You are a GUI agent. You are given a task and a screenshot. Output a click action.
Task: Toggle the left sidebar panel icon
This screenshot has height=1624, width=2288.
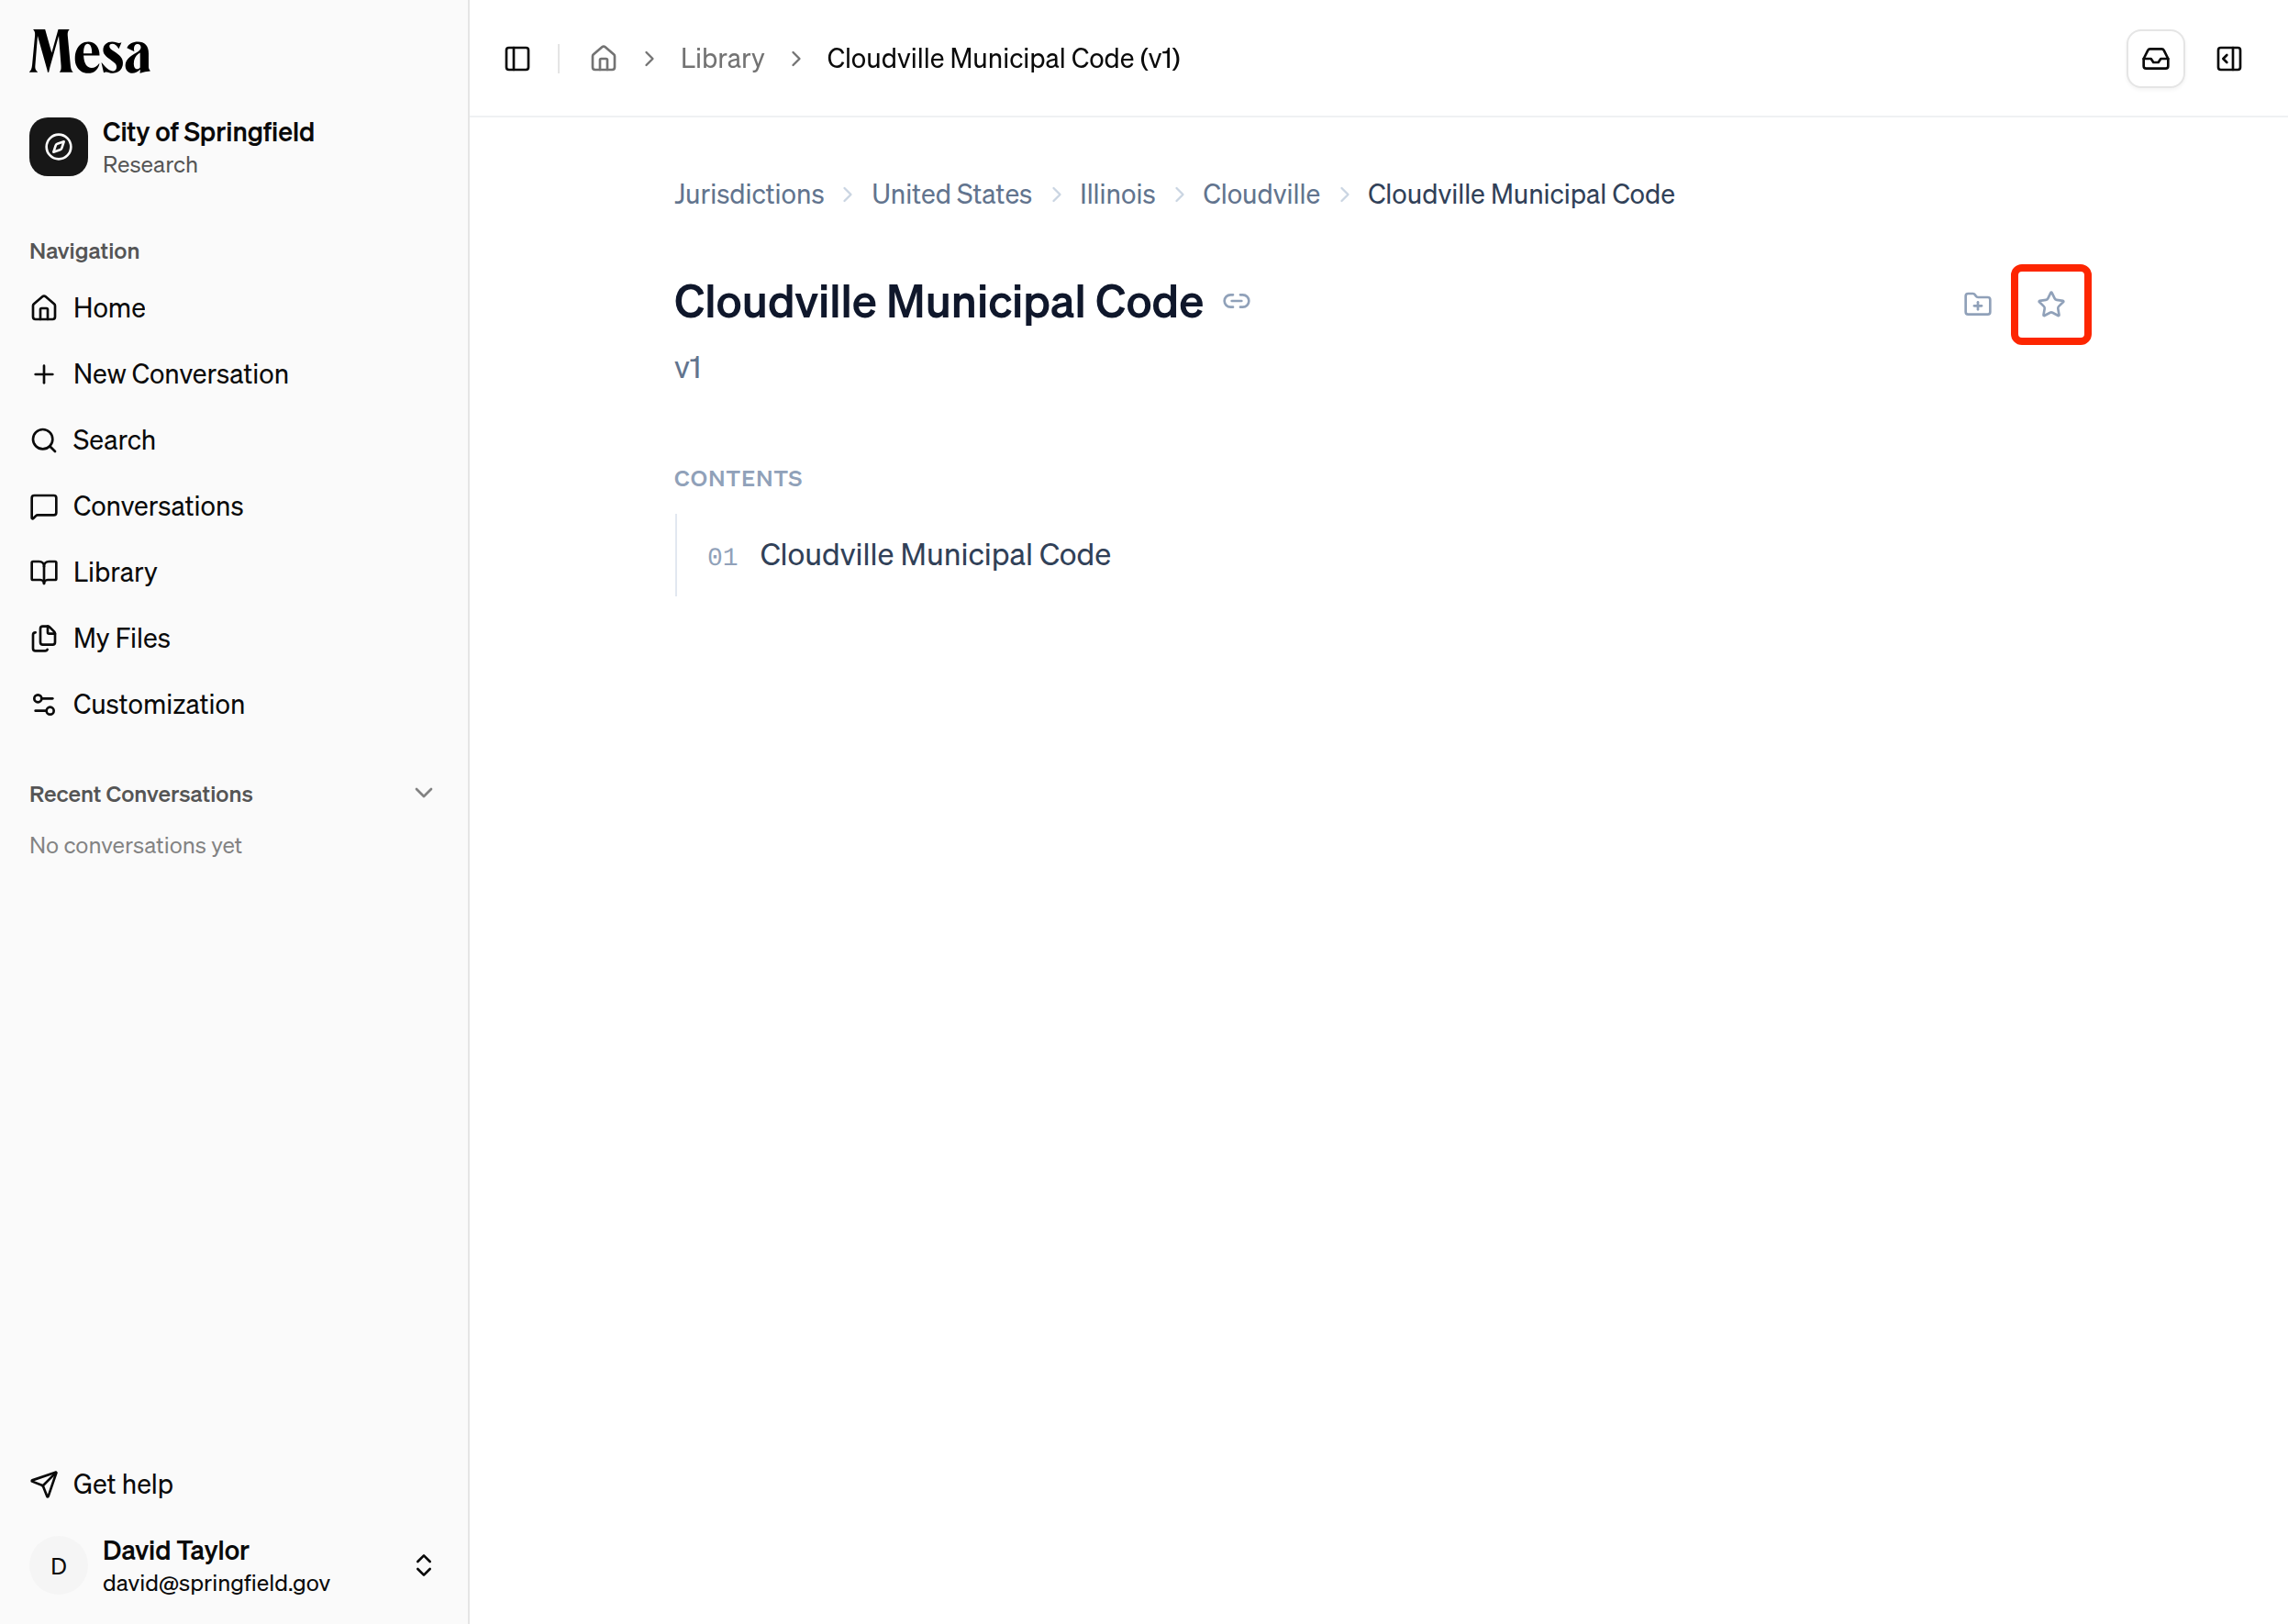(517, 59)
